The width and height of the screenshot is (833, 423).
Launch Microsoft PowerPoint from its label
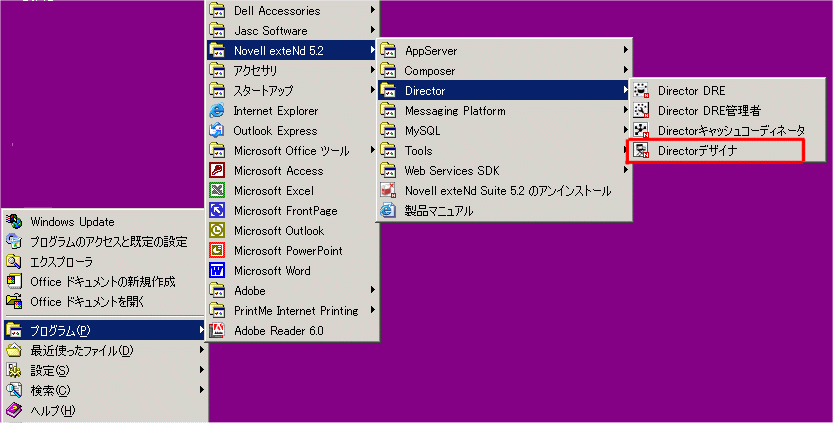[x=288, y=251]
